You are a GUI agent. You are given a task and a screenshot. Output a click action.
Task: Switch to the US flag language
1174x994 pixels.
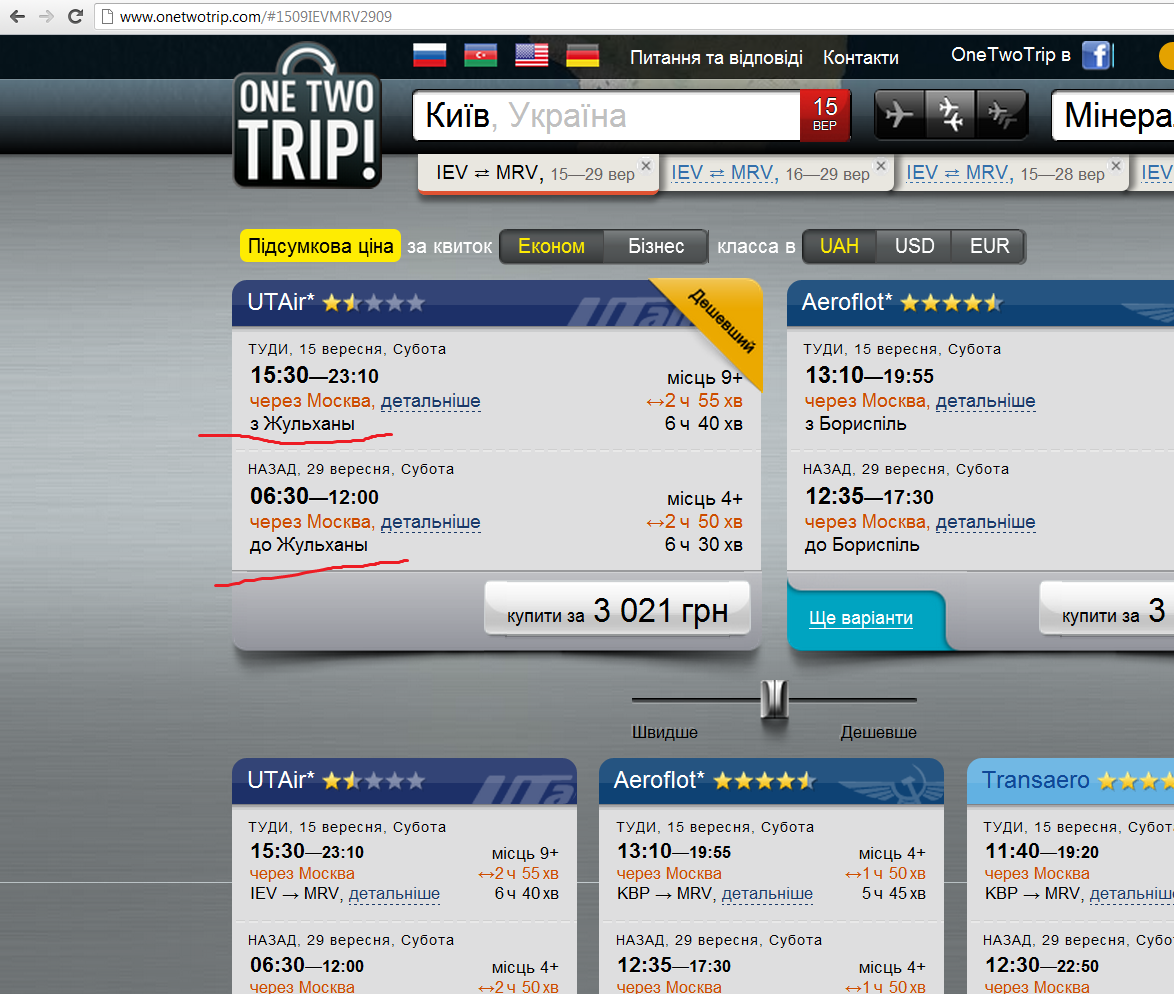pyautogui.click(x=532, y=55)
